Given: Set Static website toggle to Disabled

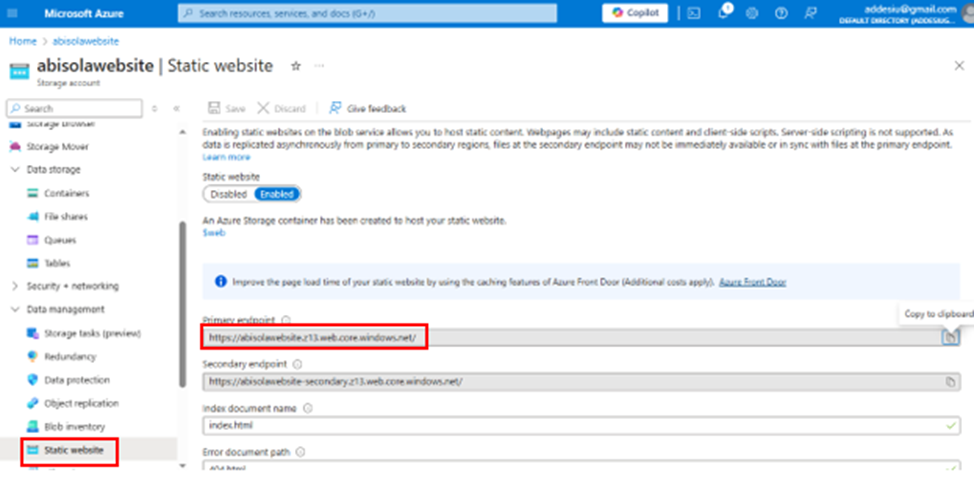Looking at the screenshot, I should pyautogui.click(x=229, y=194).
